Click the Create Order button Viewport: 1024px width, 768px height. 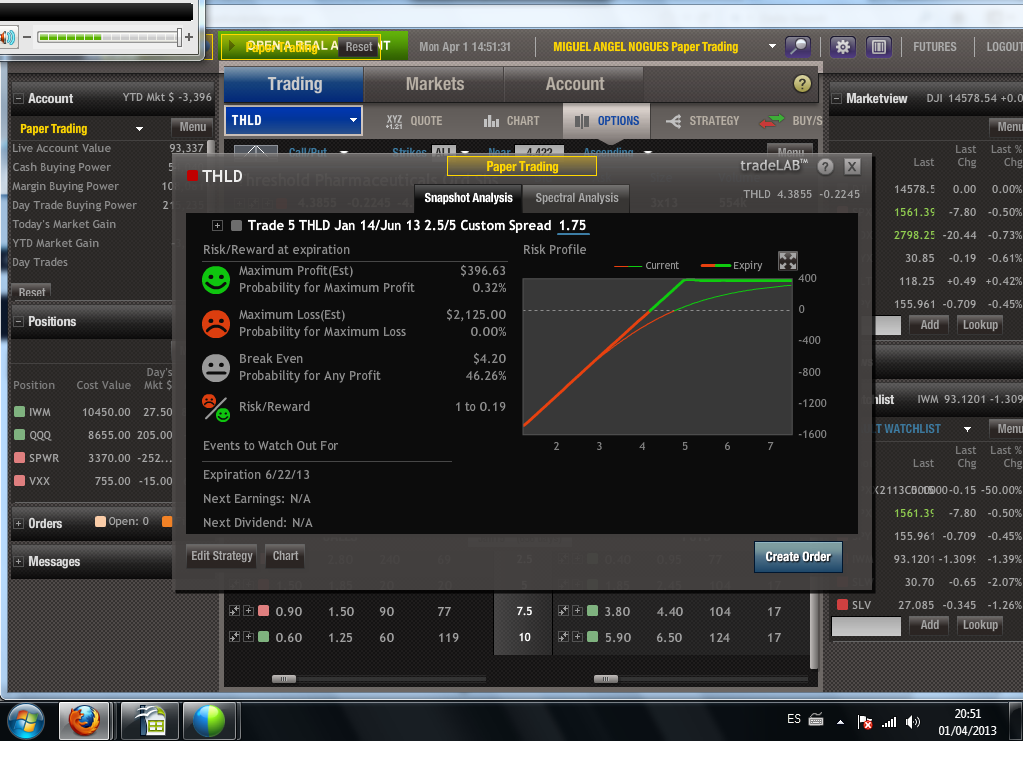click(x=798, y=557)
